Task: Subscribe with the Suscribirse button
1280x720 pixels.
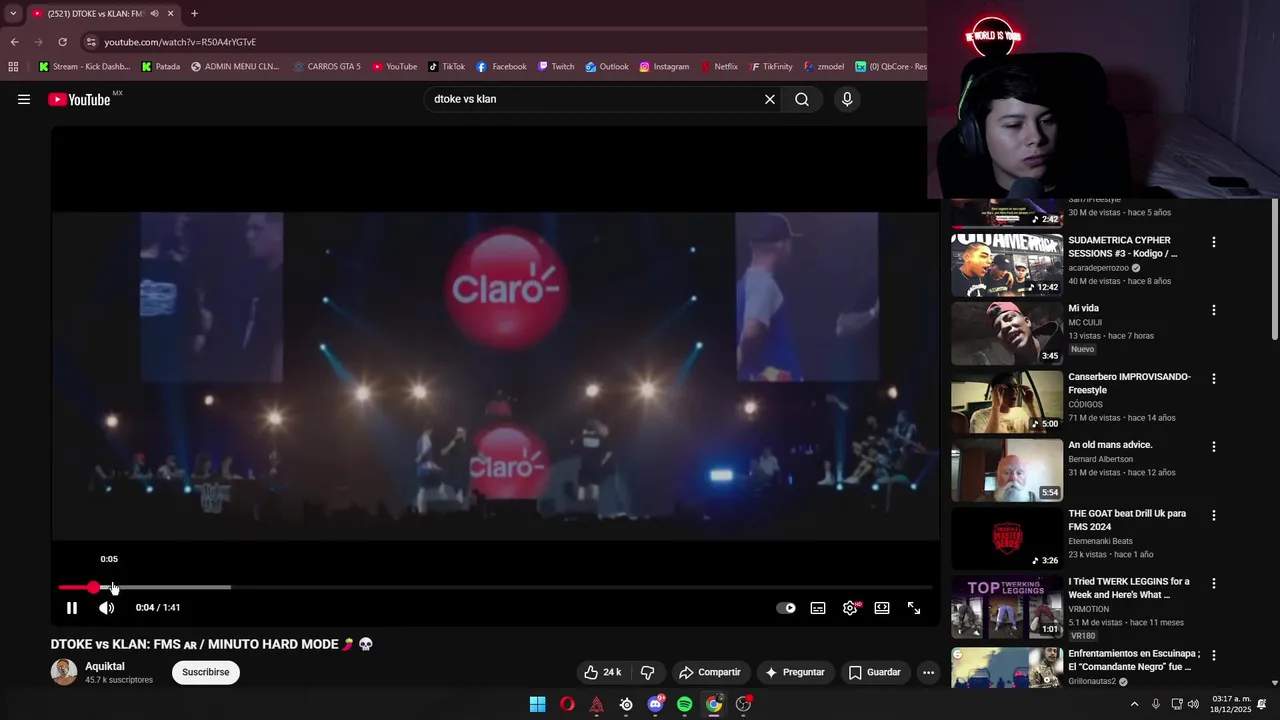Action: pos(206,672)
